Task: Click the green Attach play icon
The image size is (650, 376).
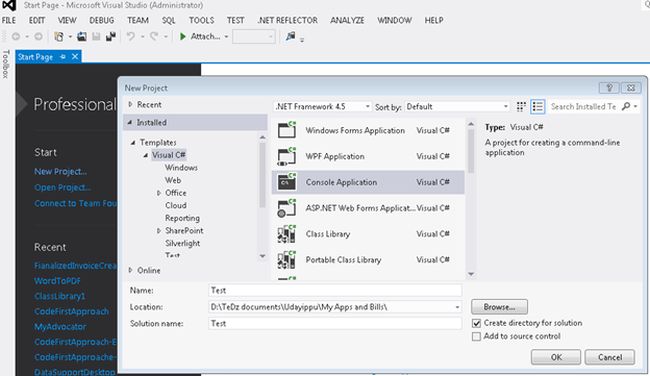Action: click(x=182, y=36)
